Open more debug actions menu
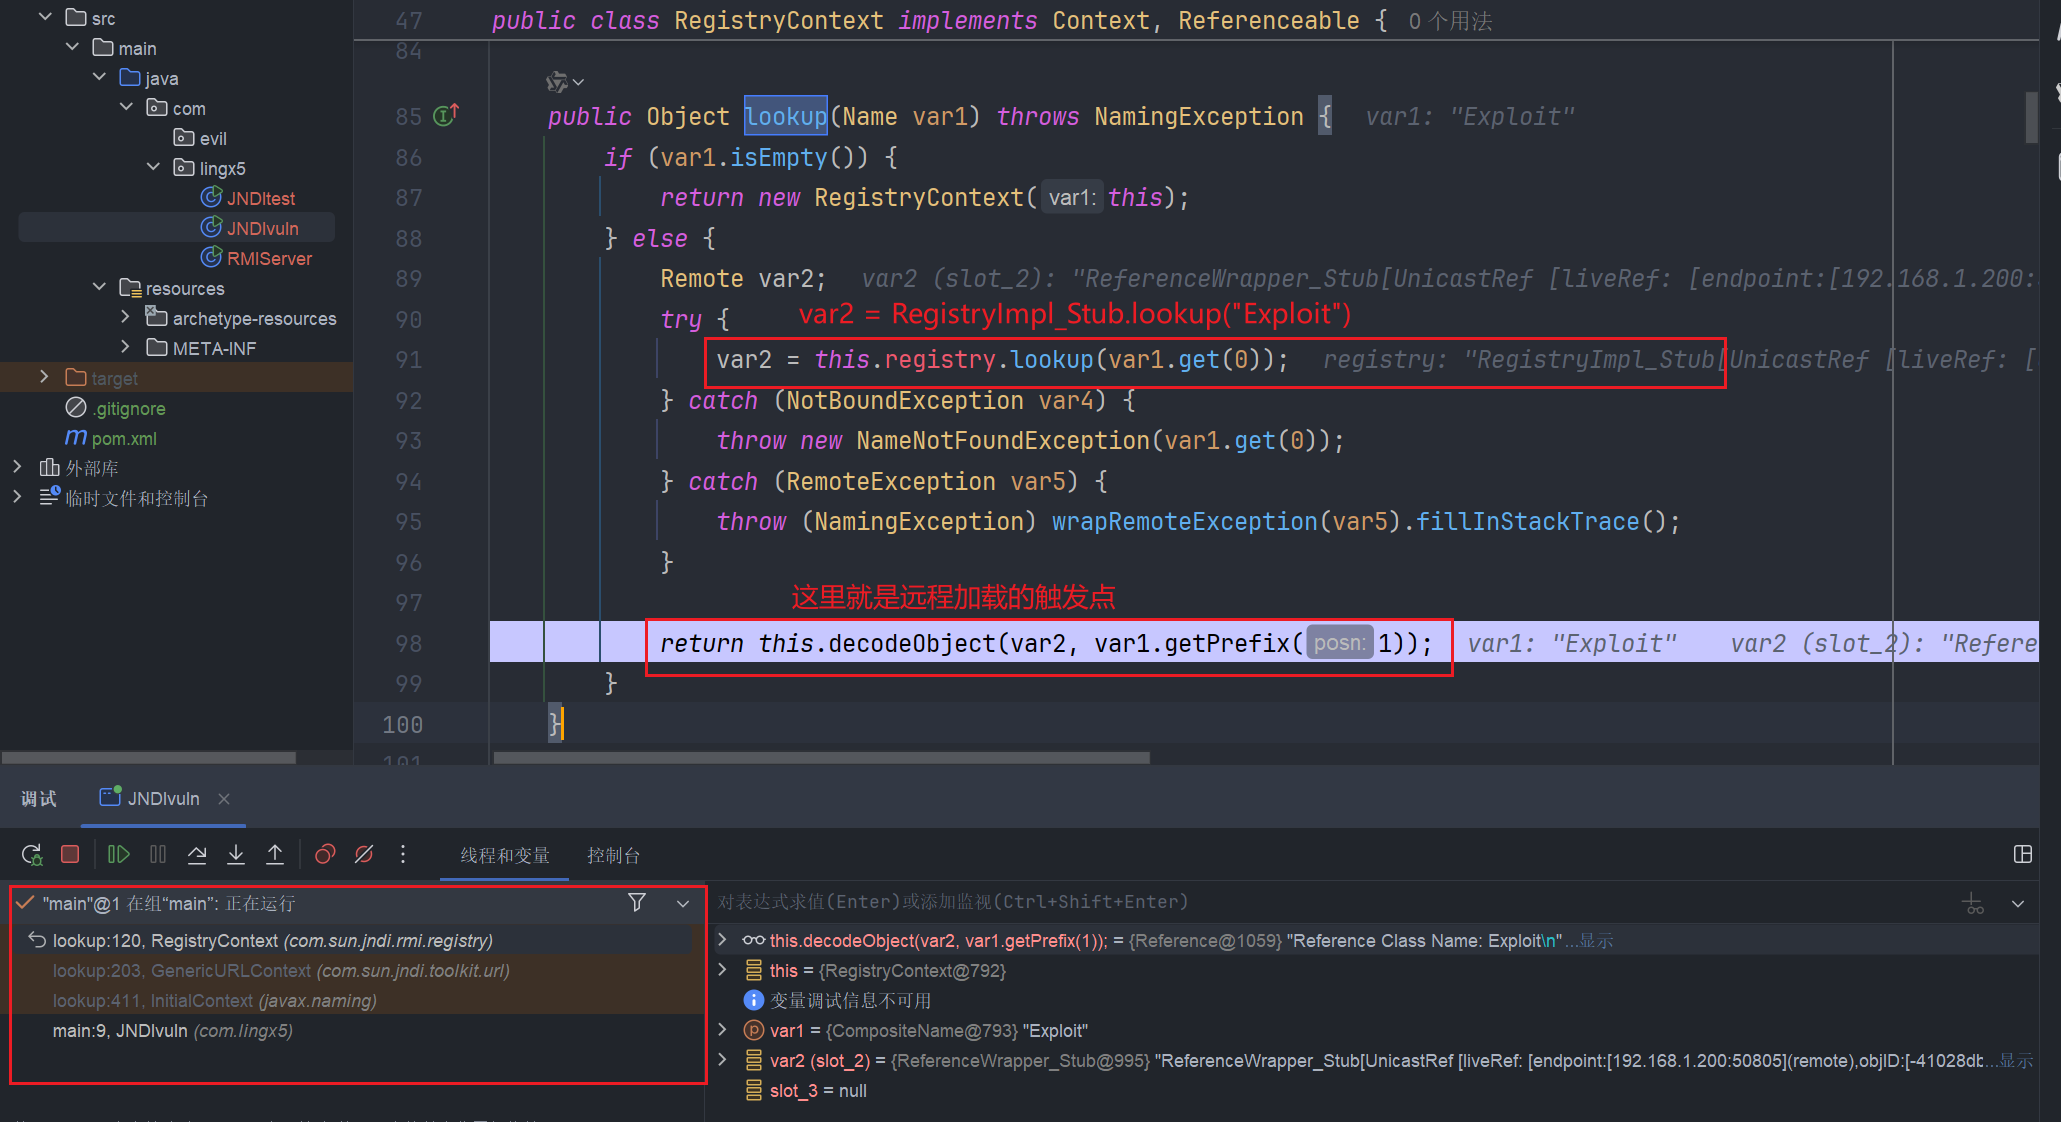The width and height of the screenshot is (2061, 1122). [x=403, y=855]
